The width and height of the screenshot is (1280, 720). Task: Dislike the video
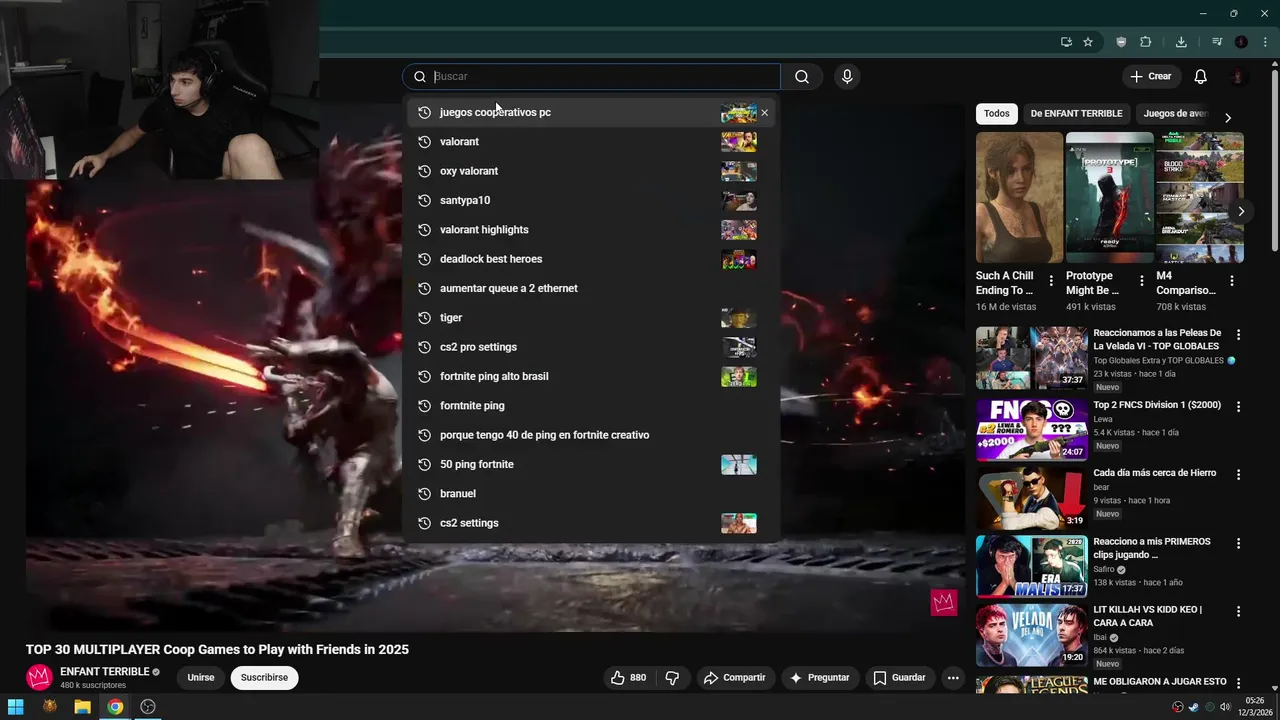pos(672,678)
